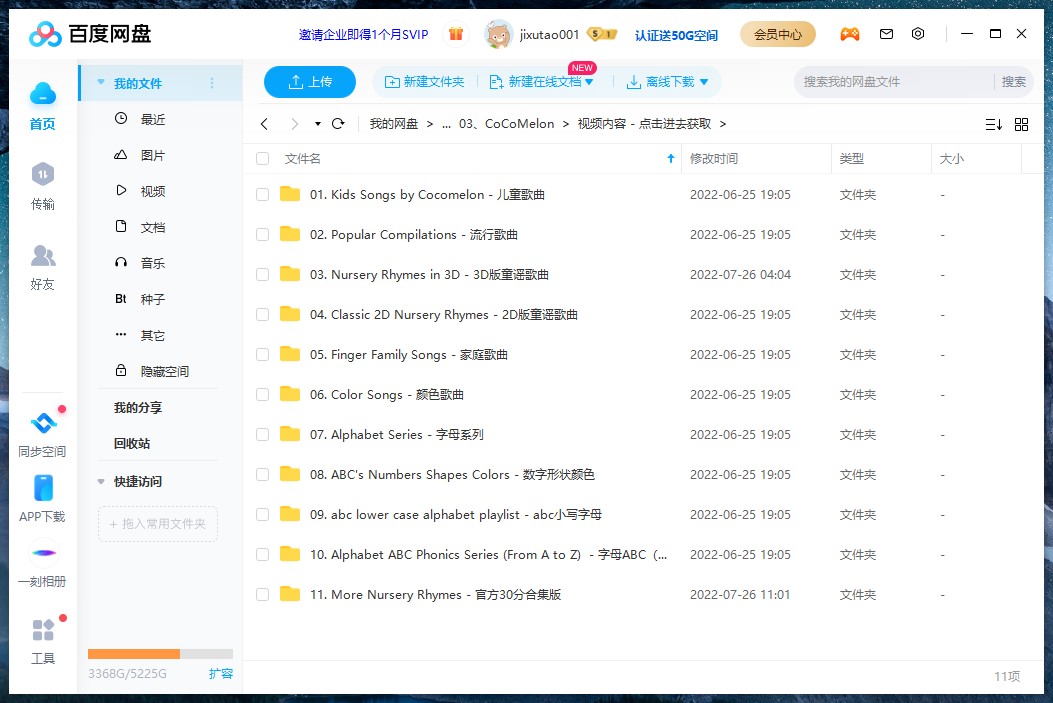Image resolution: width=1053 pixels, height=703 pixels.
Task: Go back with the left arrow
Action: (x=265, y=124)
